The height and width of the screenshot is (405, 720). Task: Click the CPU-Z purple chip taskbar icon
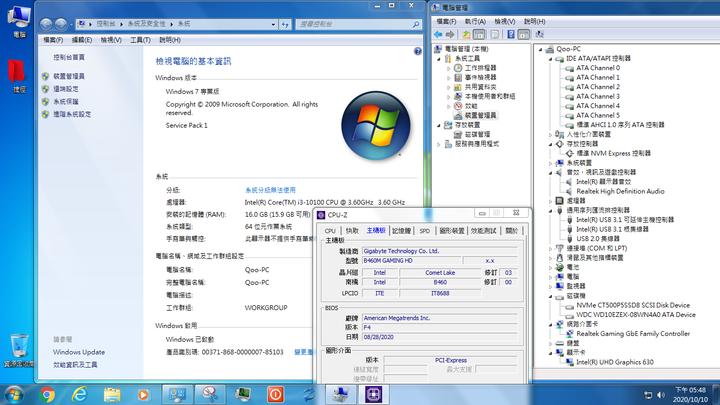373,394
